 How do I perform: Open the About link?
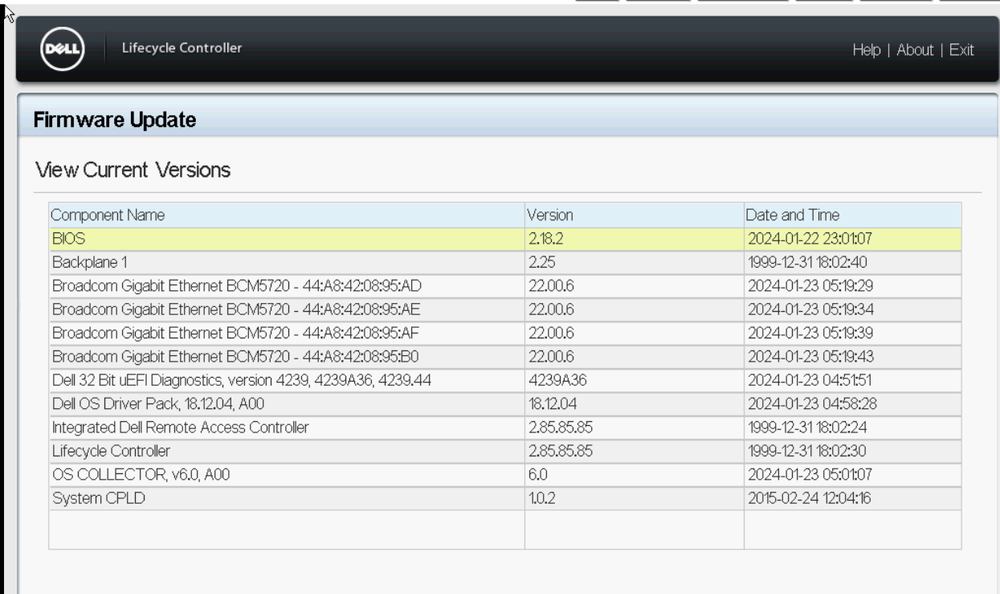tap(916, 50)
